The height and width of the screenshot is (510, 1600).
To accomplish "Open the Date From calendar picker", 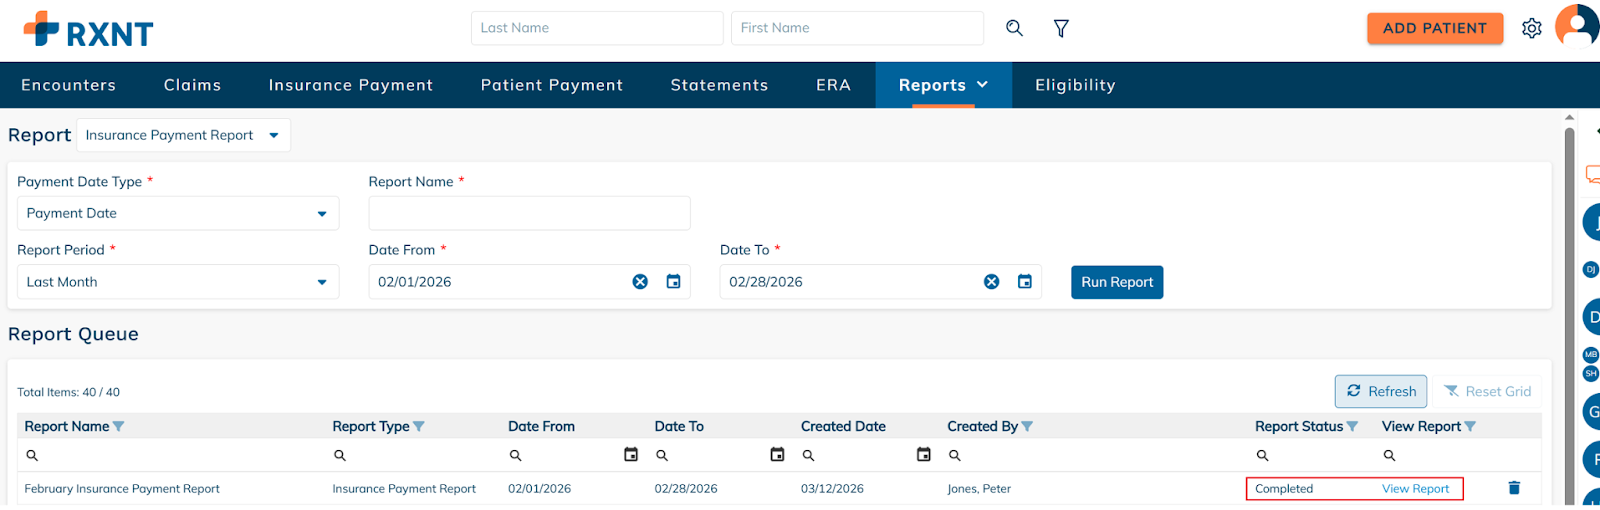I will click(673, 282).
